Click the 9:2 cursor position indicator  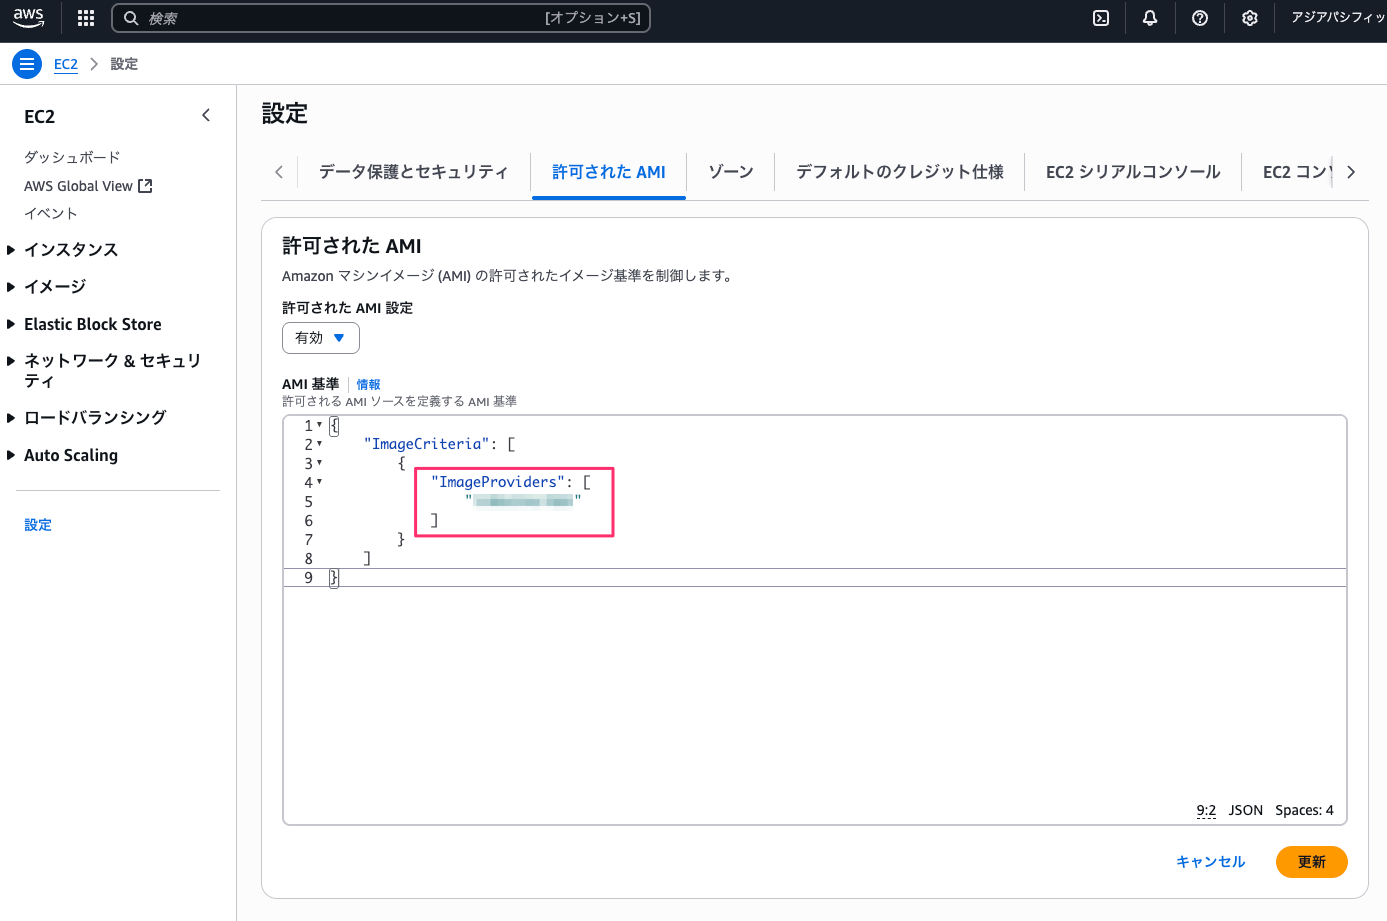1206,810
